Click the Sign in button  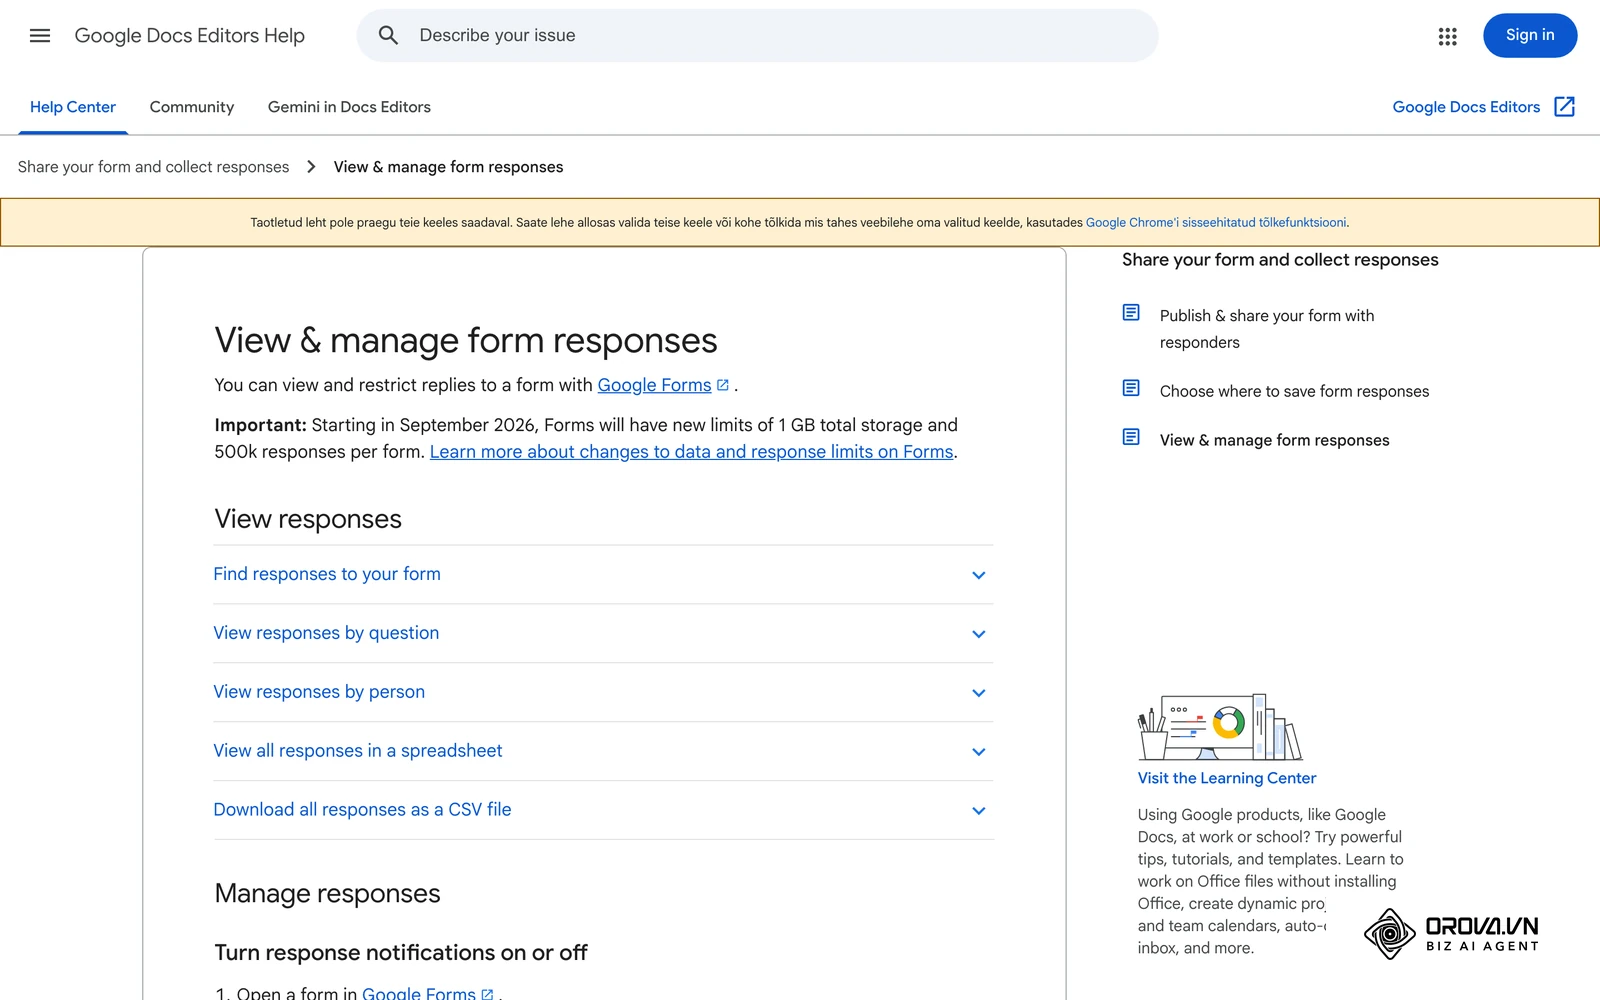coord(1530,36)
